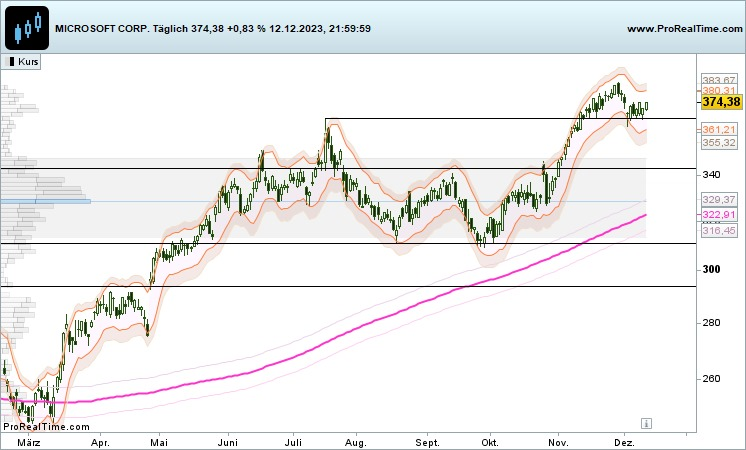Click the 340 price axis tick
Screen dimensions: 746x450
[711, 175]
